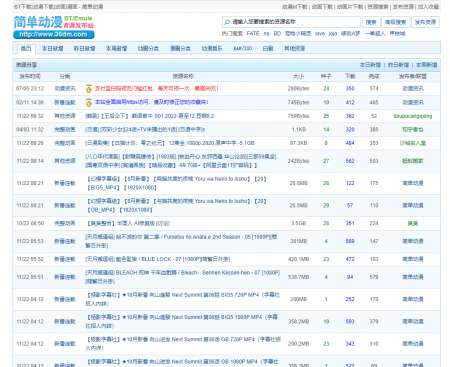
Task: Open the blue pinned notice on the 02/11 row
Action: pyautogui.click(x=151, y=102)
